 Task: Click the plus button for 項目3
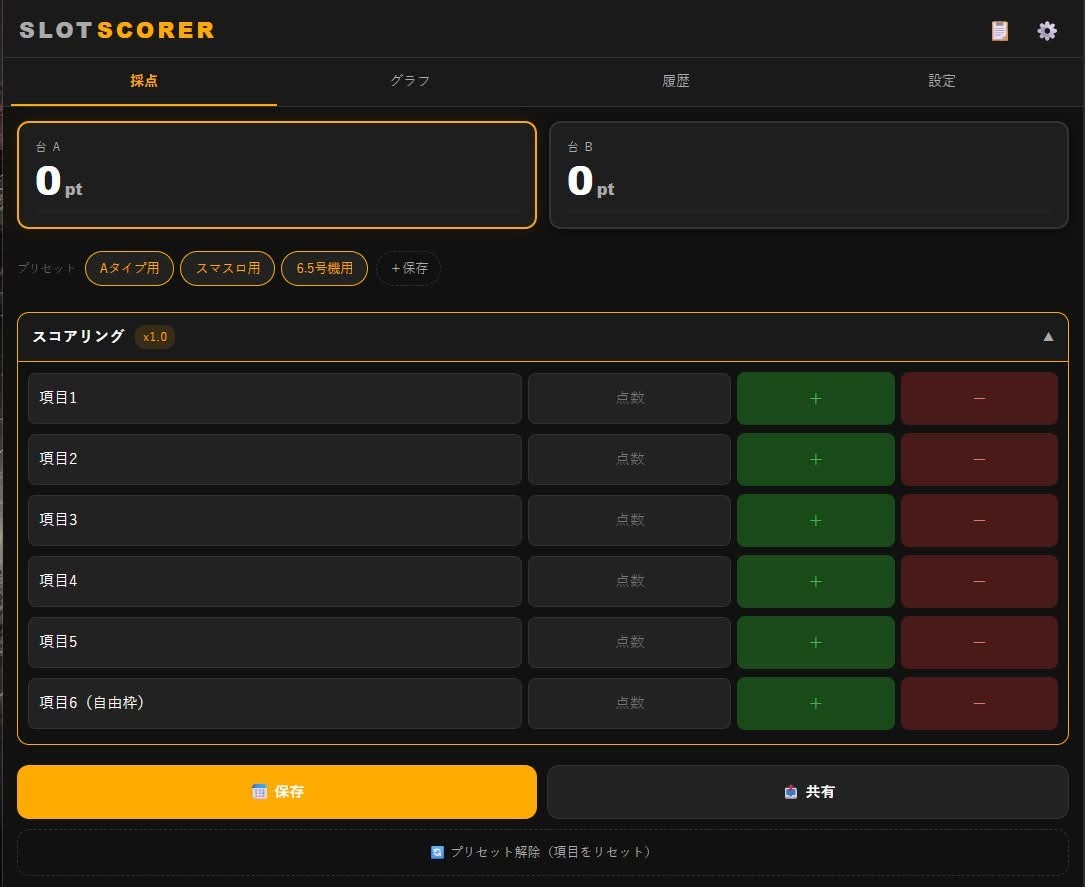click(815, 520)
